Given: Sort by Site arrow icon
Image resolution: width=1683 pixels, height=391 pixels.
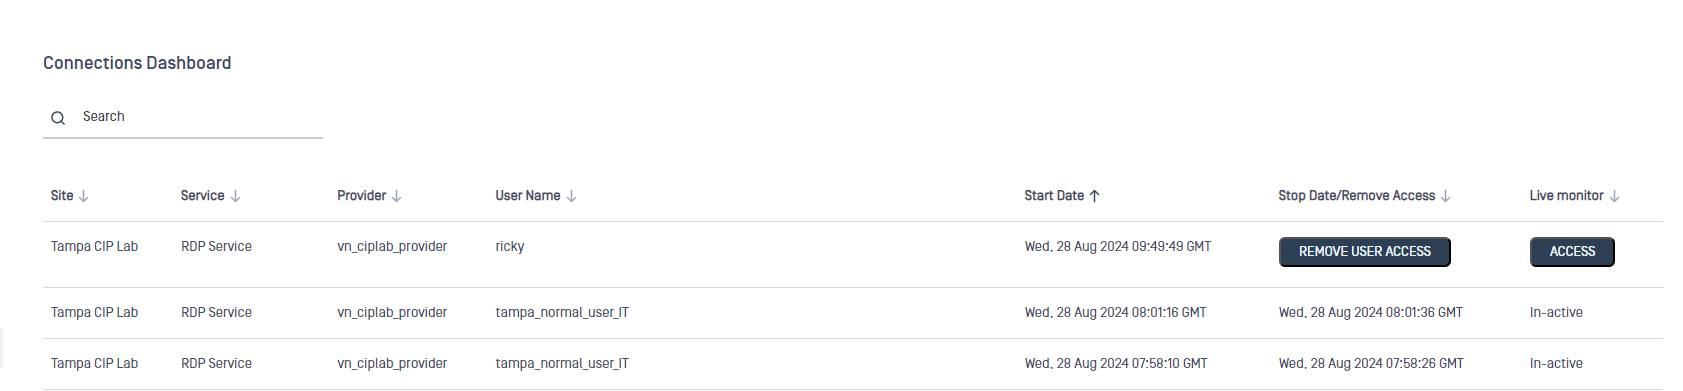Looking at the screenshot, I should pos(84,196).
